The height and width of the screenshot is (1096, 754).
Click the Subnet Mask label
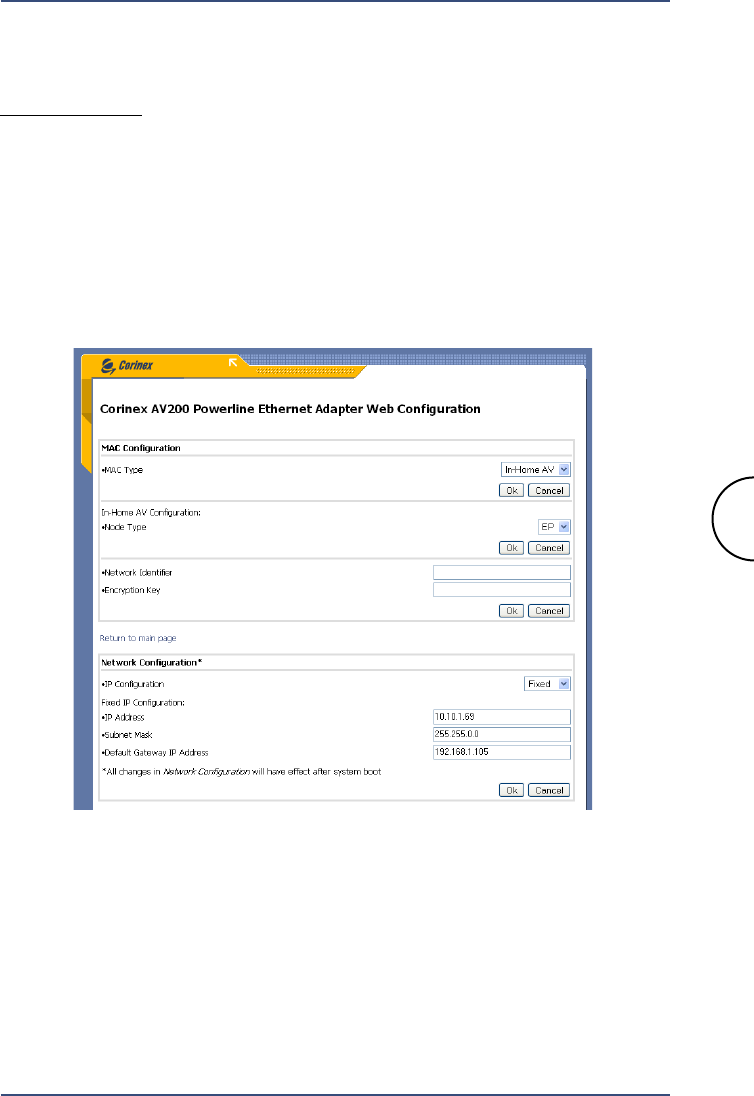pyautogui.click(x=127, y=735)
